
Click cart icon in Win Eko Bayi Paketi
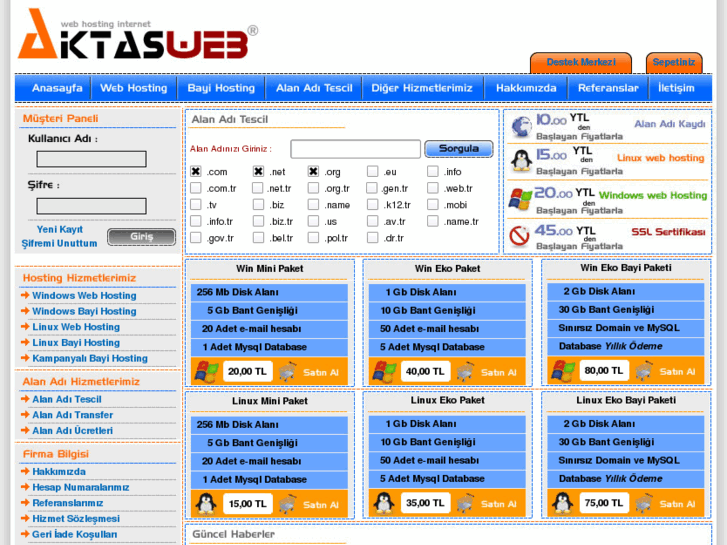click(x=644, y=371)
